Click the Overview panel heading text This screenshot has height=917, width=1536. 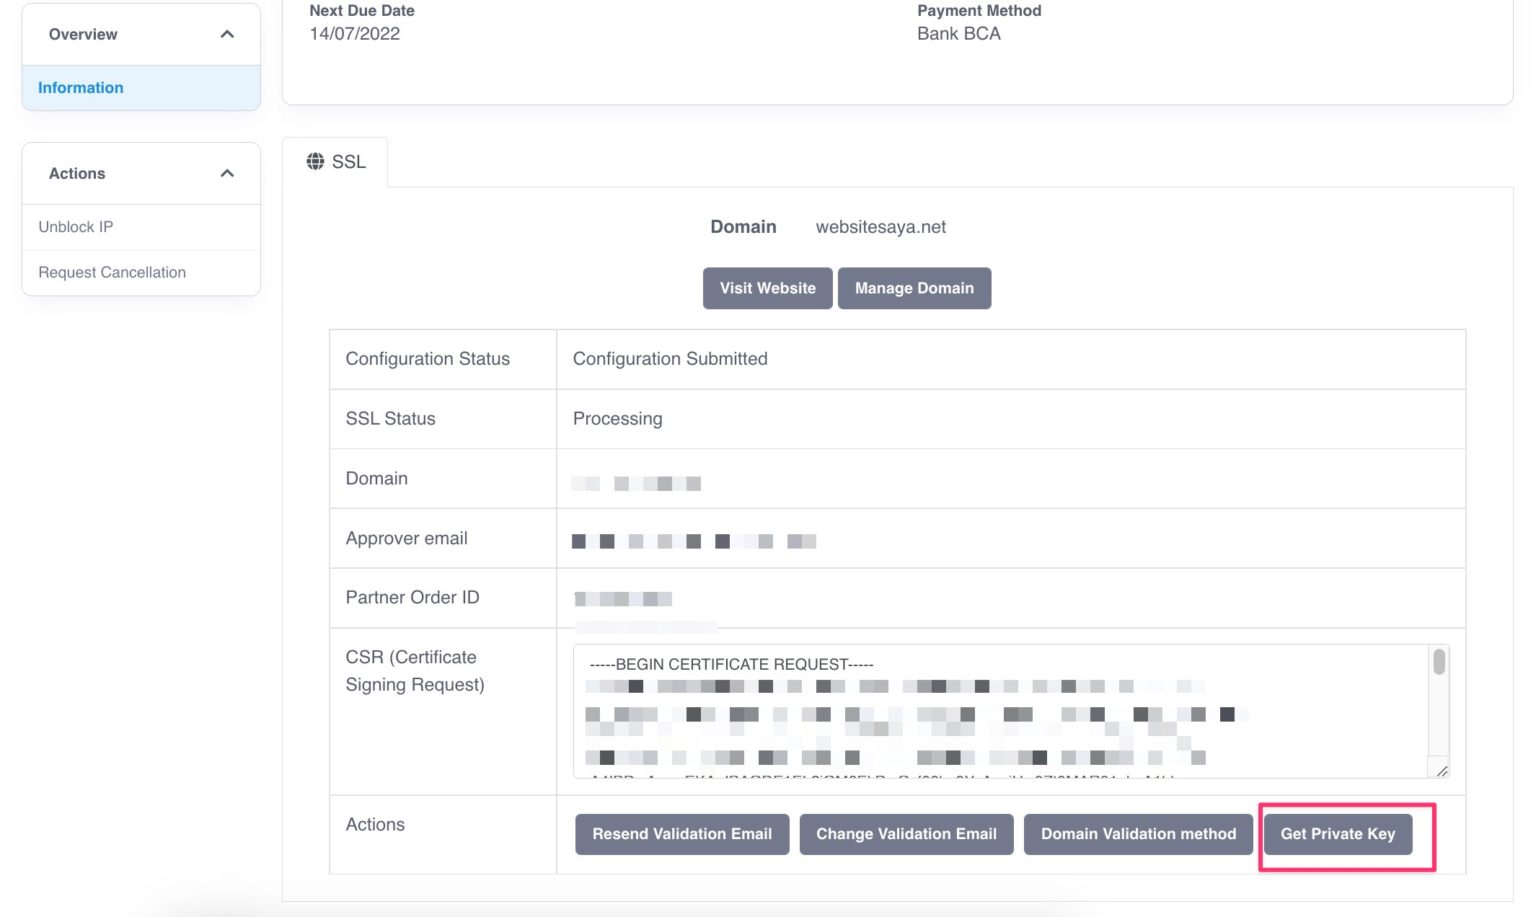coord(83,34)
